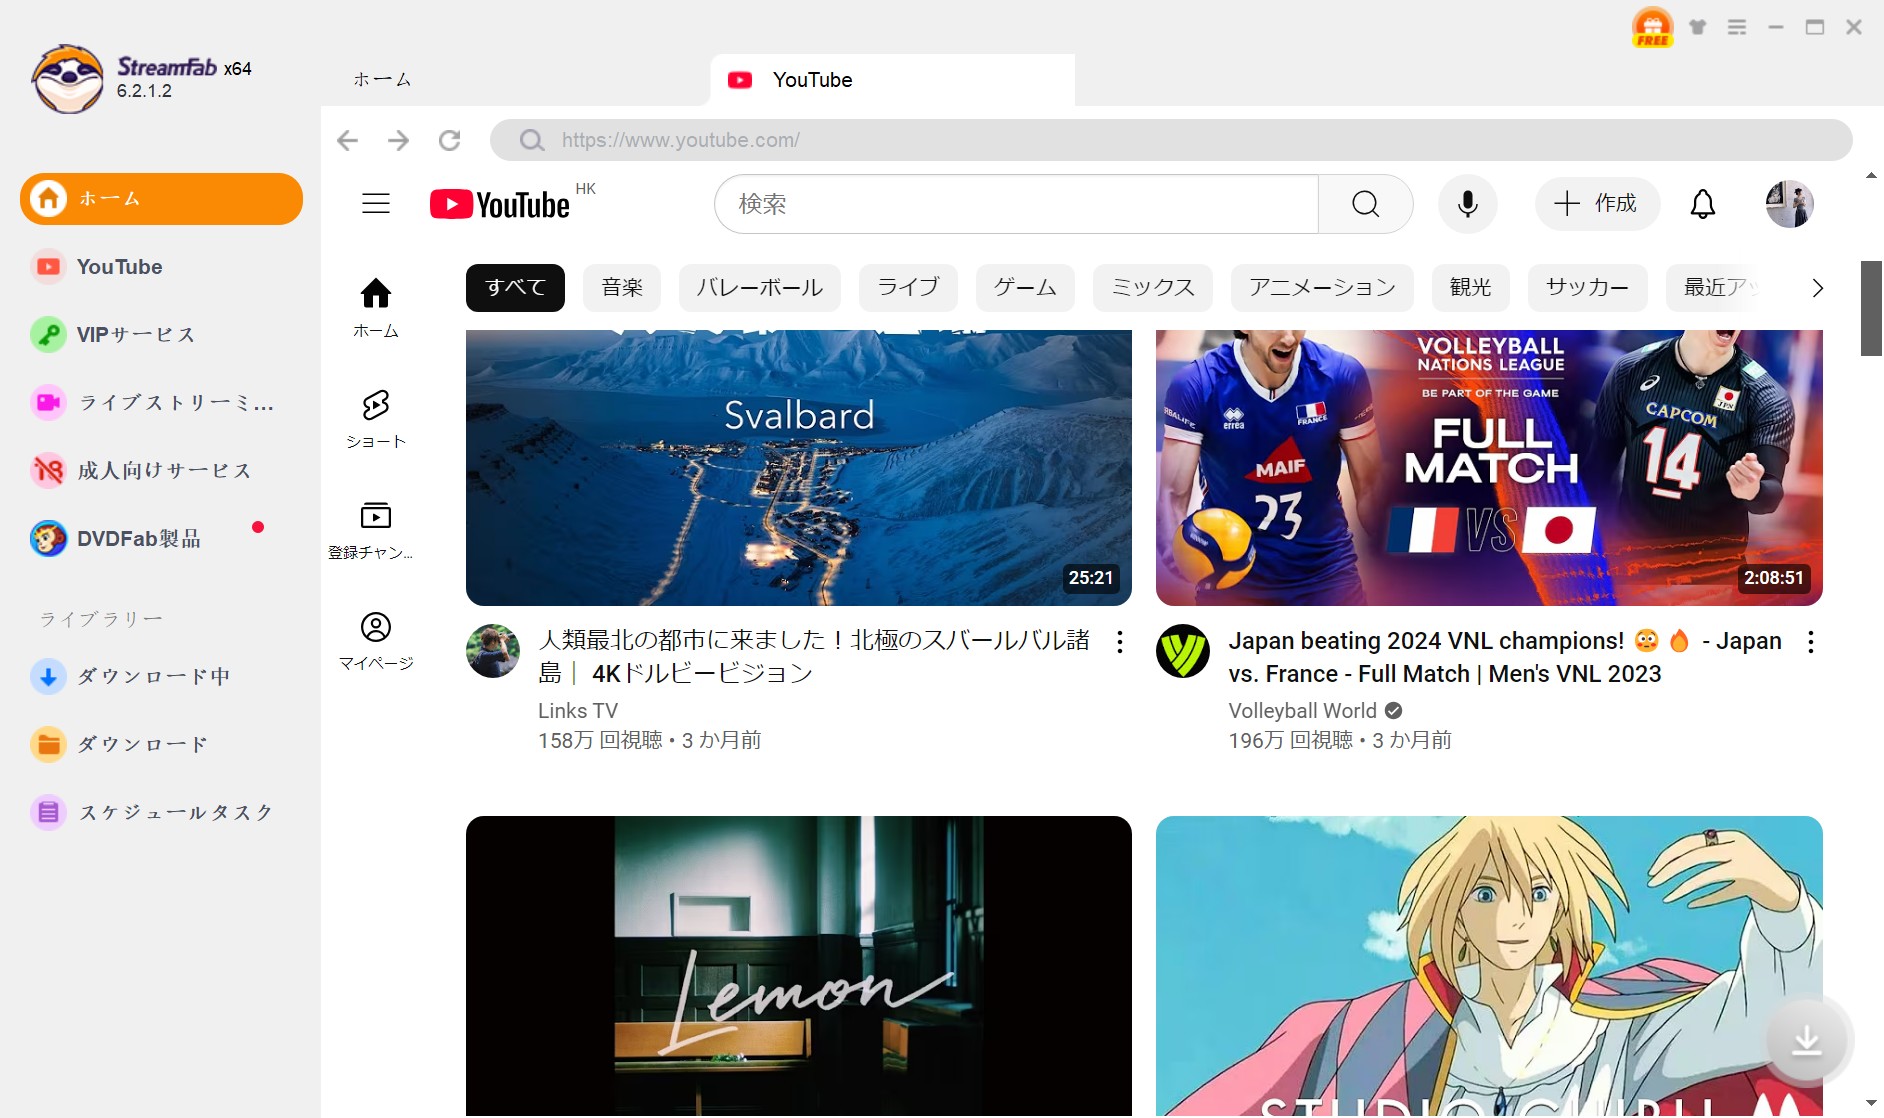Open ショート in YouTube mini guide

pyautogui.click(x=376, y=419)
